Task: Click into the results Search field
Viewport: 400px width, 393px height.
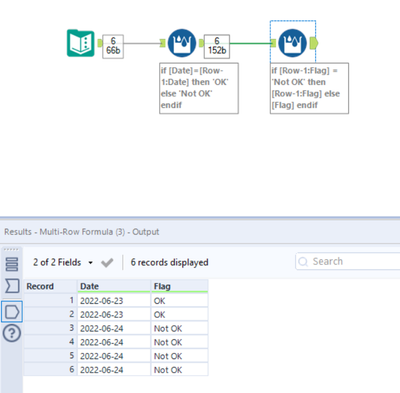Action: (348, 261)
